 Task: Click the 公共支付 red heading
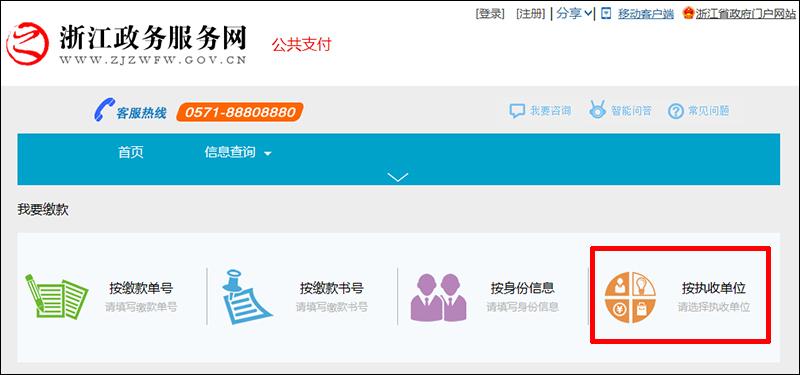click(302, 45)
